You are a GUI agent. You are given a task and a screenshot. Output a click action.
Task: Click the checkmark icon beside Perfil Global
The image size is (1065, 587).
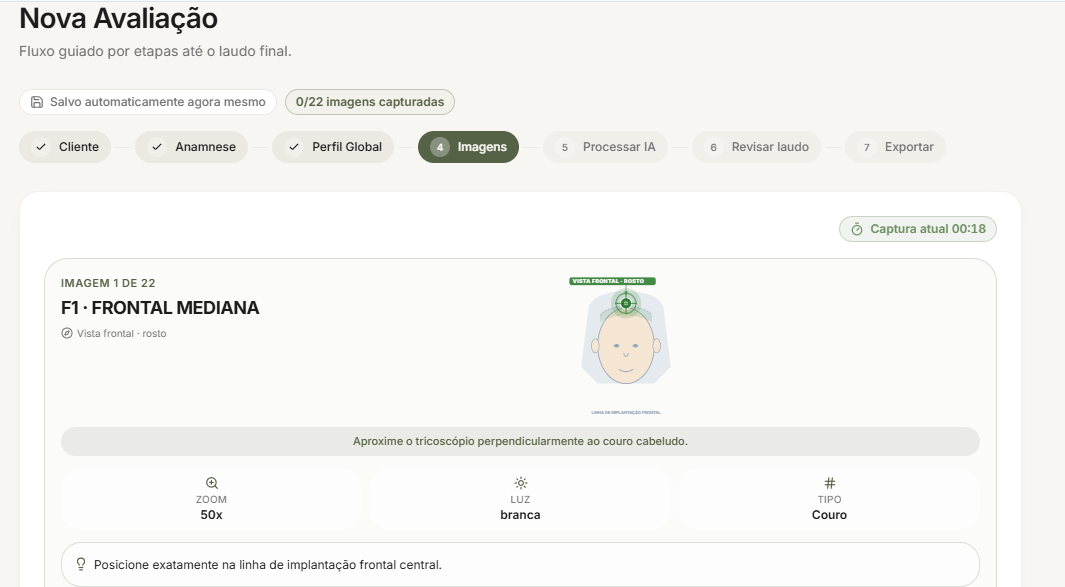[294, 147]
